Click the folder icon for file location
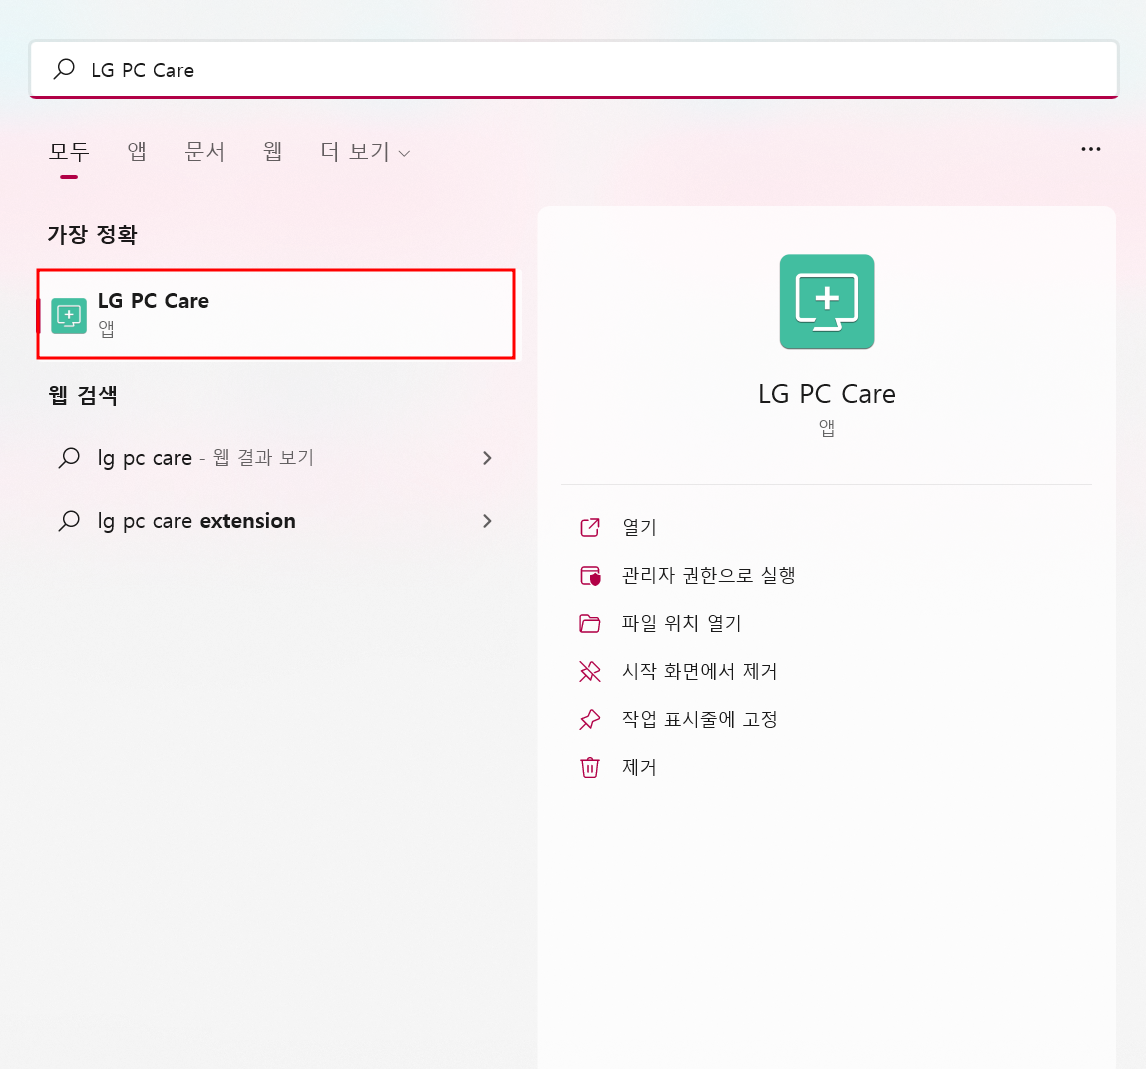 [590, 623]
